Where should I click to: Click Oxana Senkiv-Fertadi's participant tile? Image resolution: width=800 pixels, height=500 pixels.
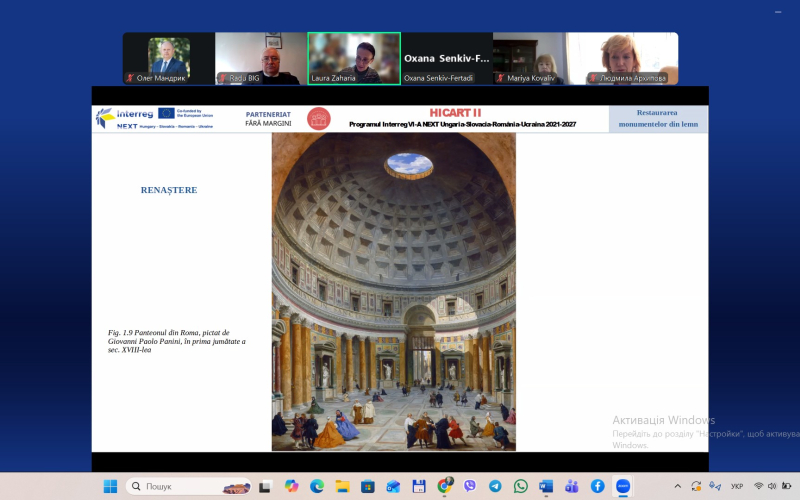click(x=447, y=58)
